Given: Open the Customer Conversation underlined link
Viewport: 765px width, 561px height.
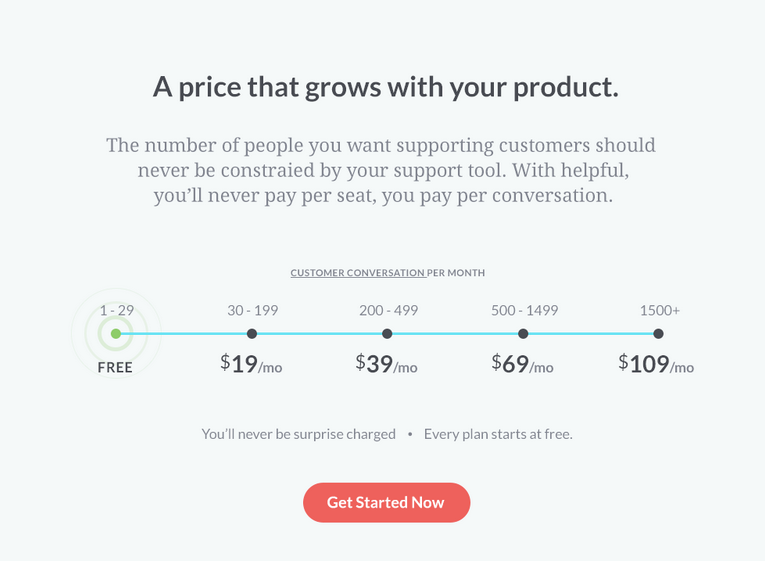Looking at the screenshot, I should (358, 273).
